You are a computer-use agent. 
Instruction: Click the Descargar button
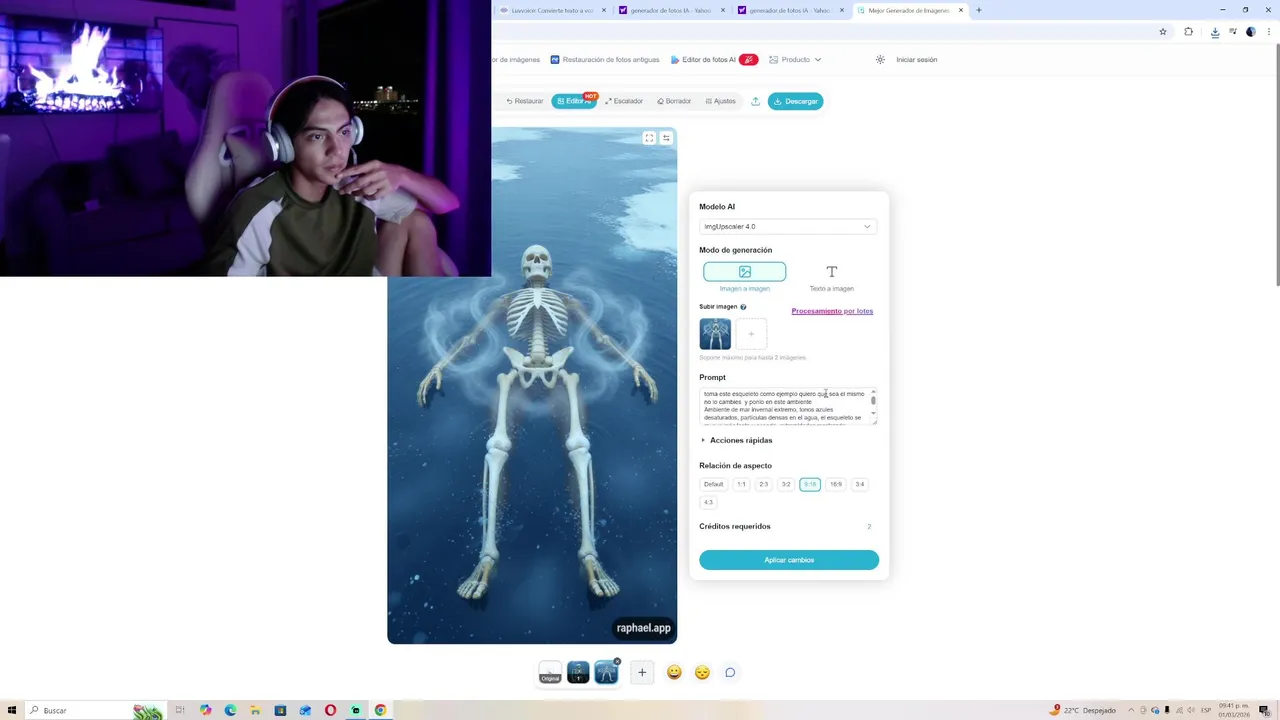(x=796, y=101)
